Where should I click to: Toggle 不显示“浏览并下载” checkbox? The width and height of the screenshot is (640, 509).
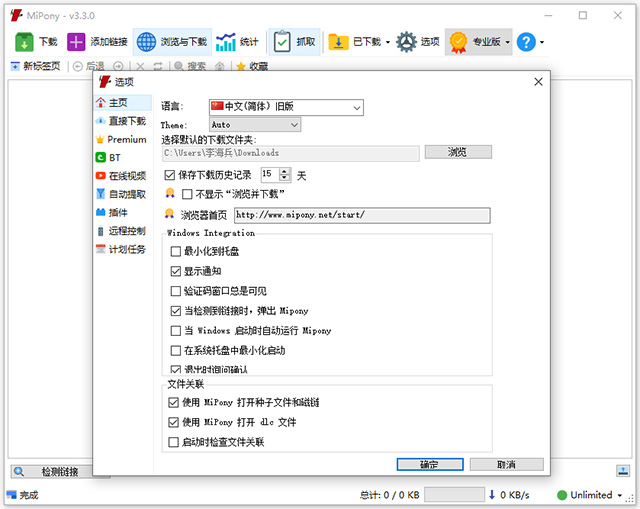click(x=187, y=194)
